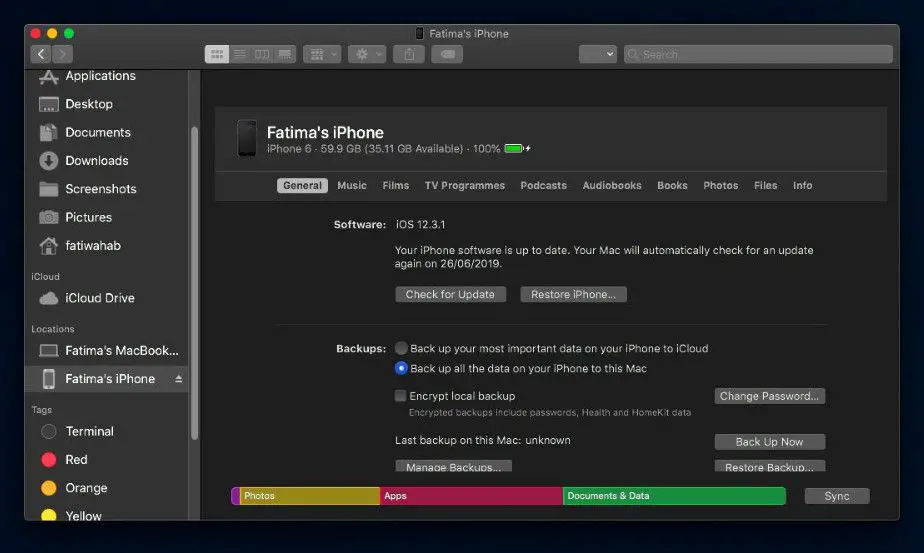Image resolution: width=924 pixels, height=553 pixels.
Task: Open Documents in the sidebar
Action: (x=107, y=133)
